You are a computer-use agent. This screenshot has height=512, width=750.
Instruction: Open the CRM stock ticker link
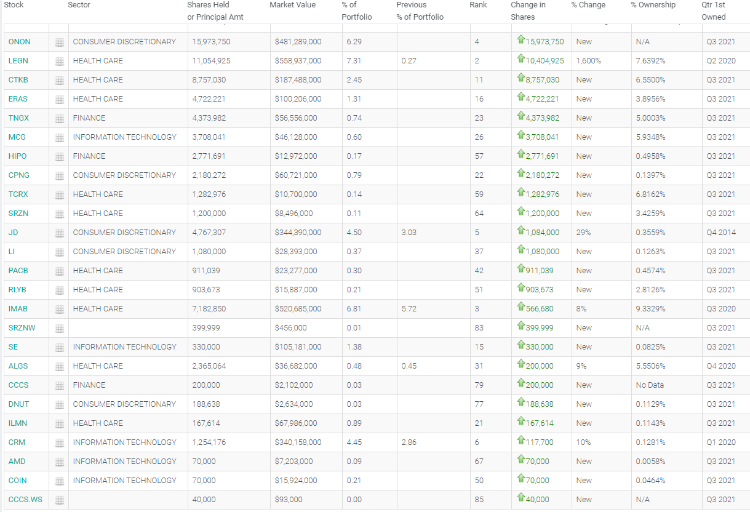coord(17,442)
